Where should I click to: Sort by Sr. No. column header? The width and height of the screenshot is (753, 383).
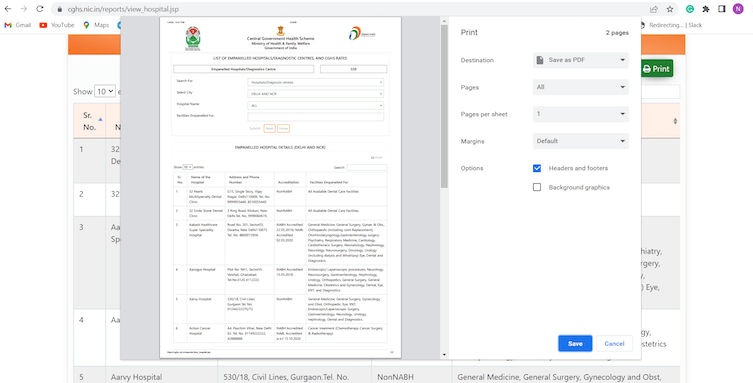[89, 121]
